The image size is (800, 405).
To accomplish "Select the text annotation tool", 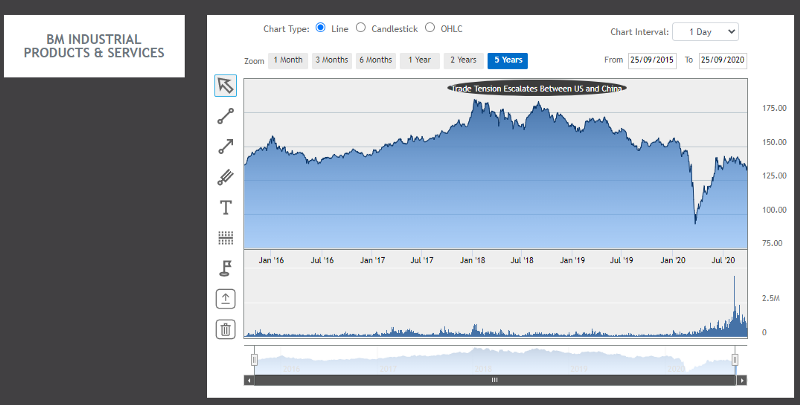I will (226, 208).
